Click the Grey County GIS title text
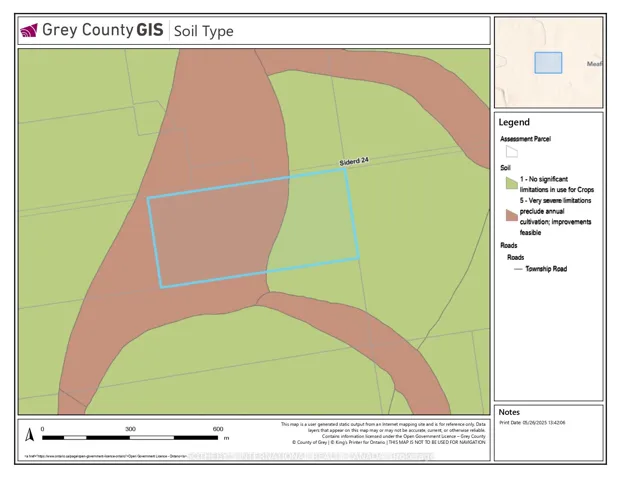The image size is (621, 480). coord(102,30)
